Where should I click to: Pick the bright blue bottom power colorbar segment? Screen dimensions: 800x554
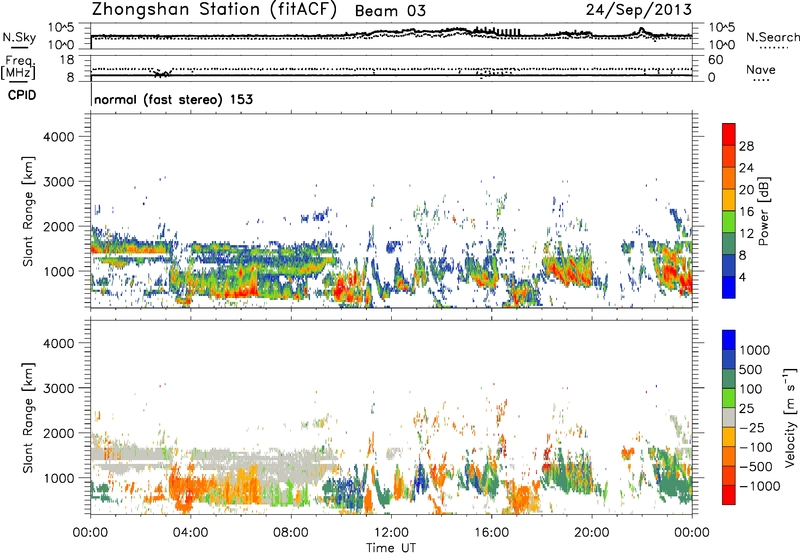click(x=729, y=287)
